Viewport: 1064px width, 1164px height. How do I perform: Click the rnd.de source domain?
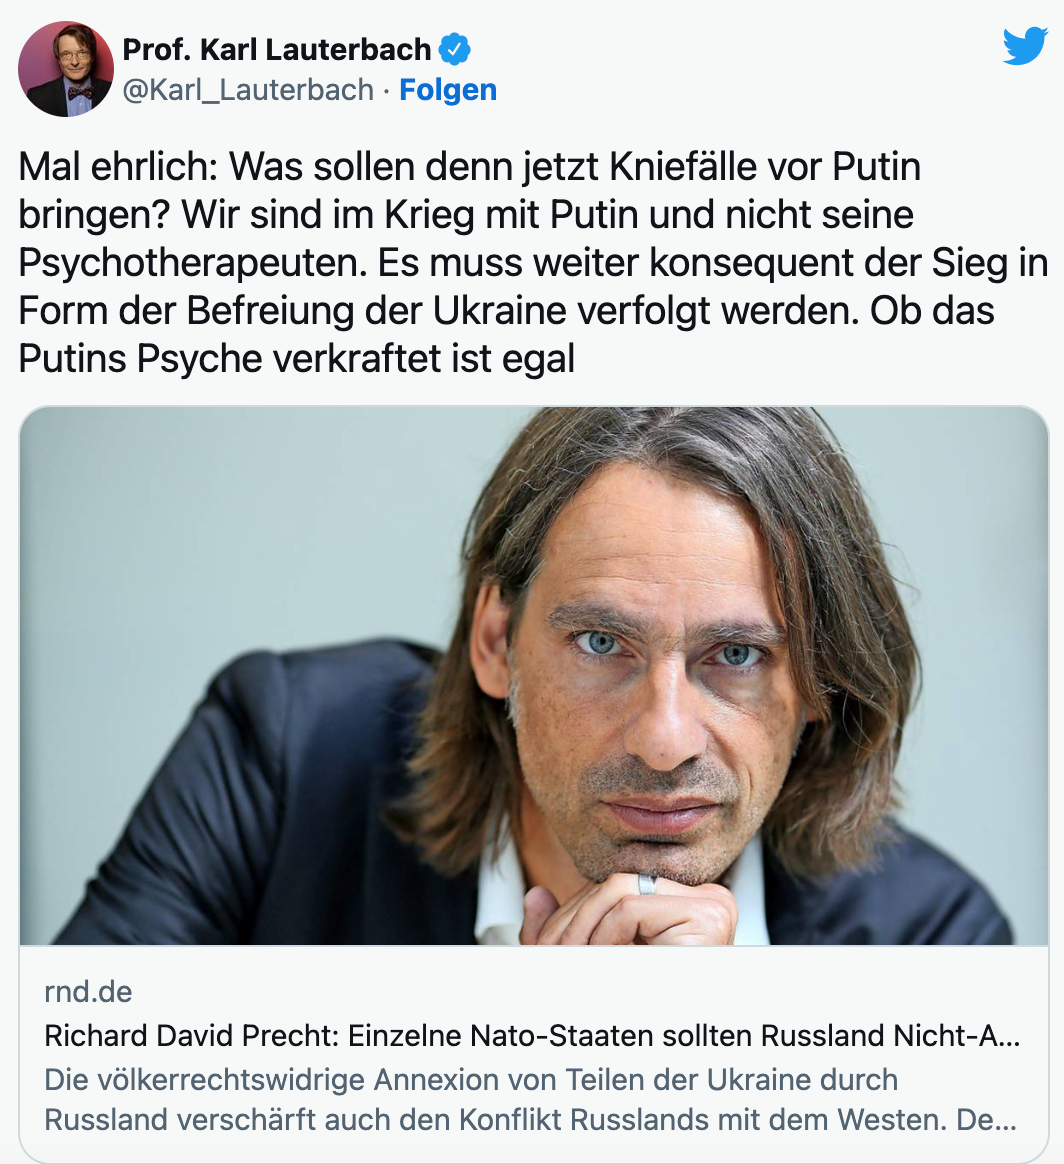[88, 992]
